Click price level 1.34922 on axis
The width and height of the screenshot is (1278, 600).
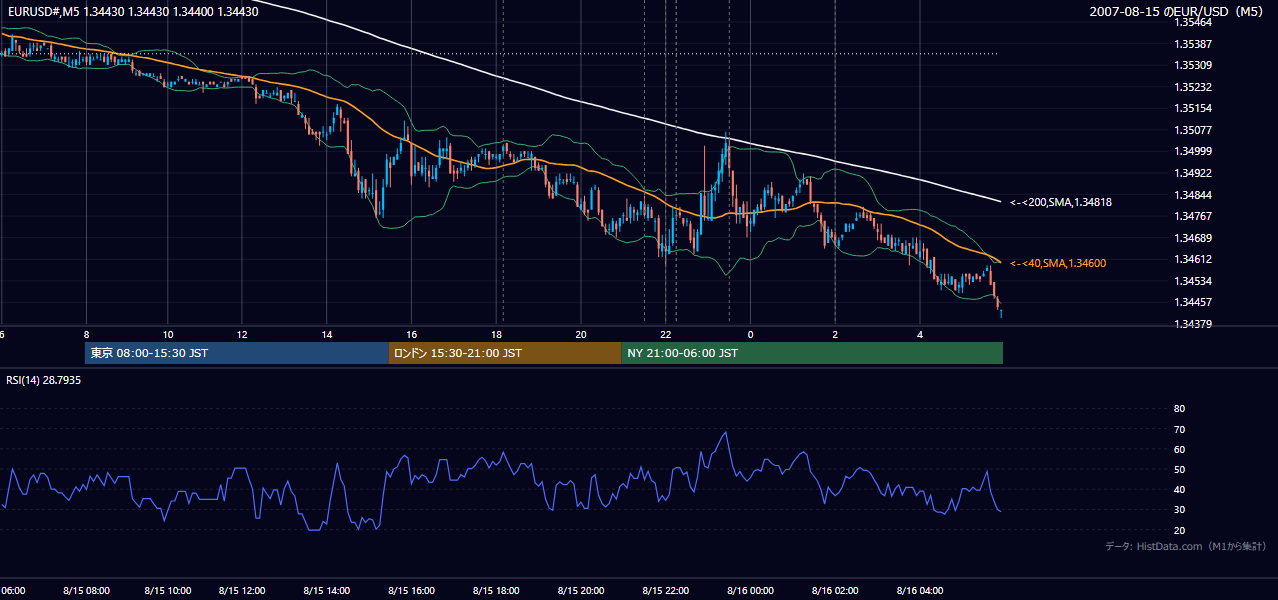pyautogui.click(x=1193, y=173)
